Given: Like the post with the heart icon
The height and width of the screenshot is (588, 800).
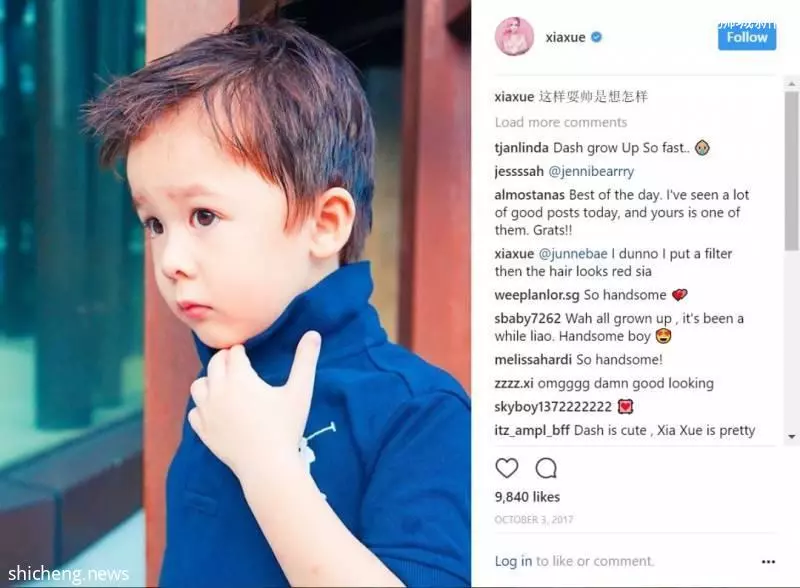Looking at the screenshot, I should coord(507,468).
